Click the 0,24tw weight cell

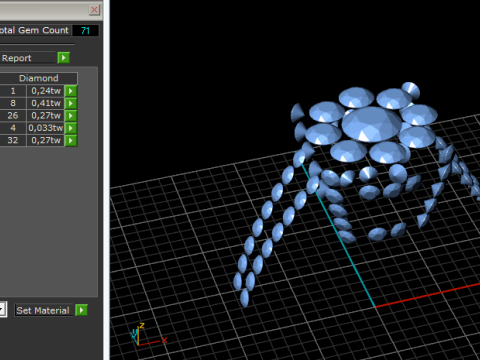(46, 91)
